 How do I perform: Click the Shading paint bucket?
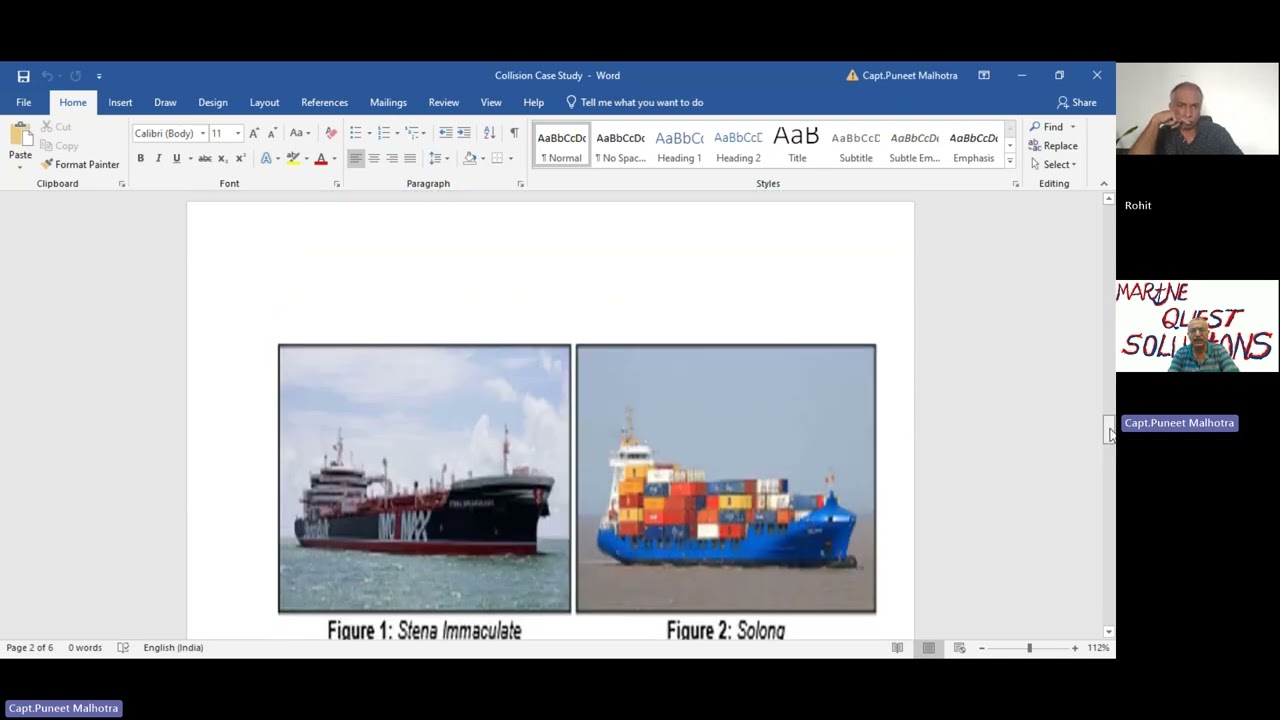tap(470, 158)
